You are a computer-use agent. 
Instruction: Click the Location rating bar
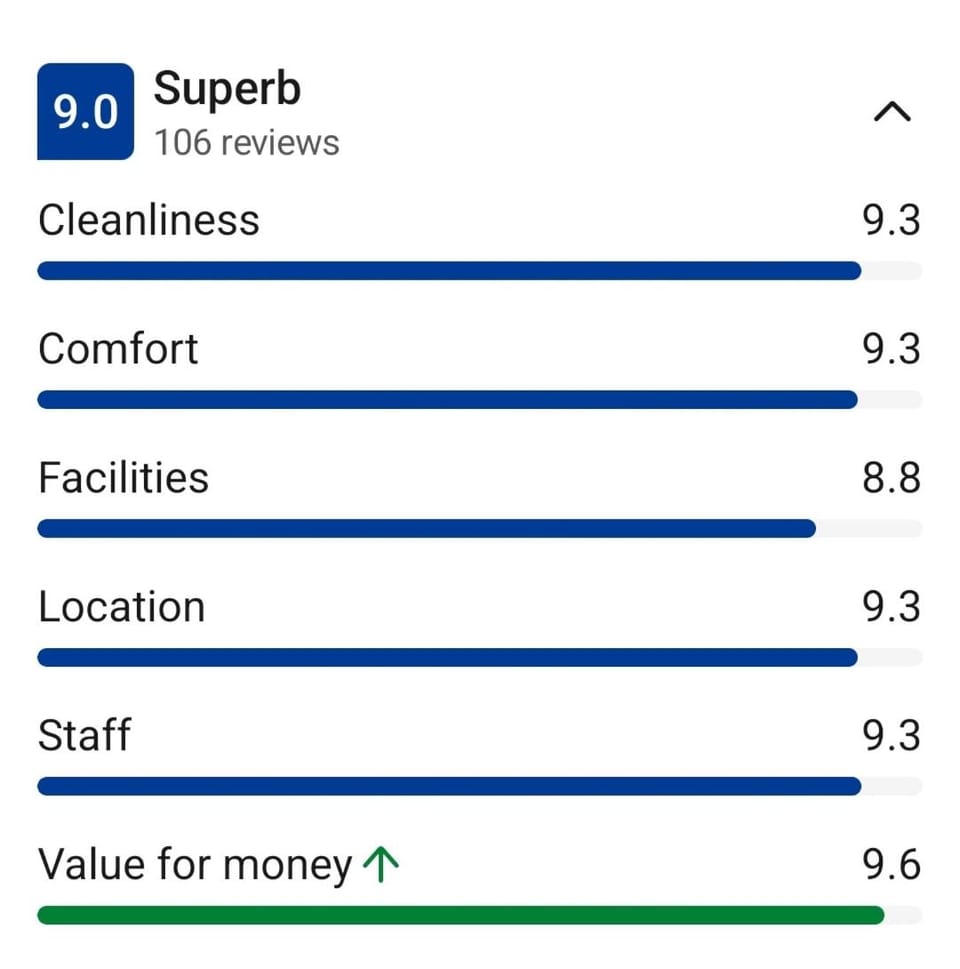[x=480, y=658]
